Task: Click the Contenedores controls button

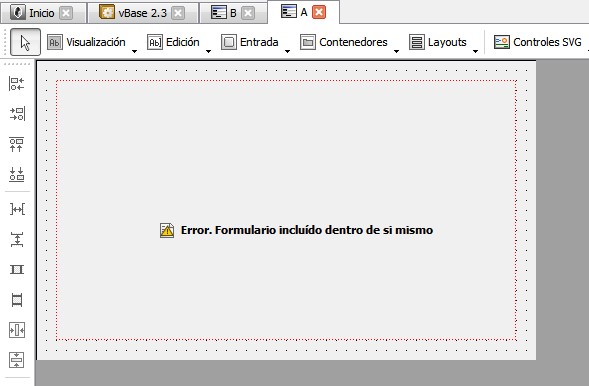Action: tap(344, 42)
